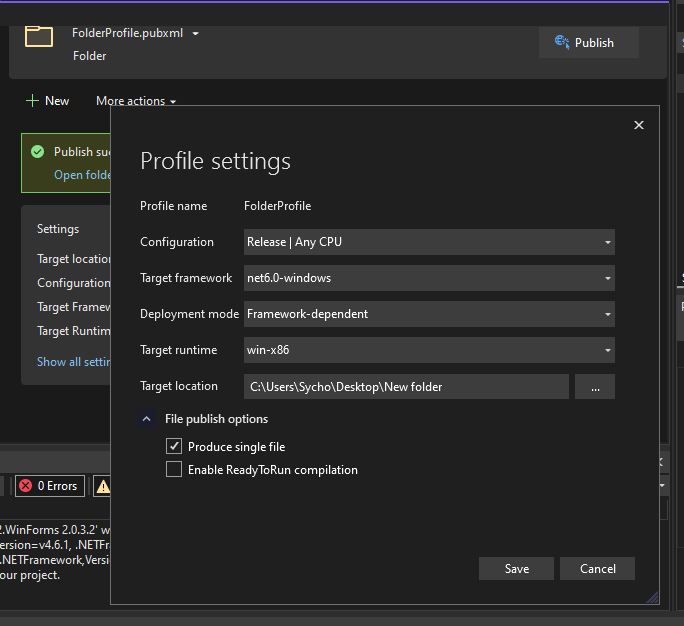This screenshot has height=626, width=684.
Task: Click the Target location path field
Action: coord(406,386)
